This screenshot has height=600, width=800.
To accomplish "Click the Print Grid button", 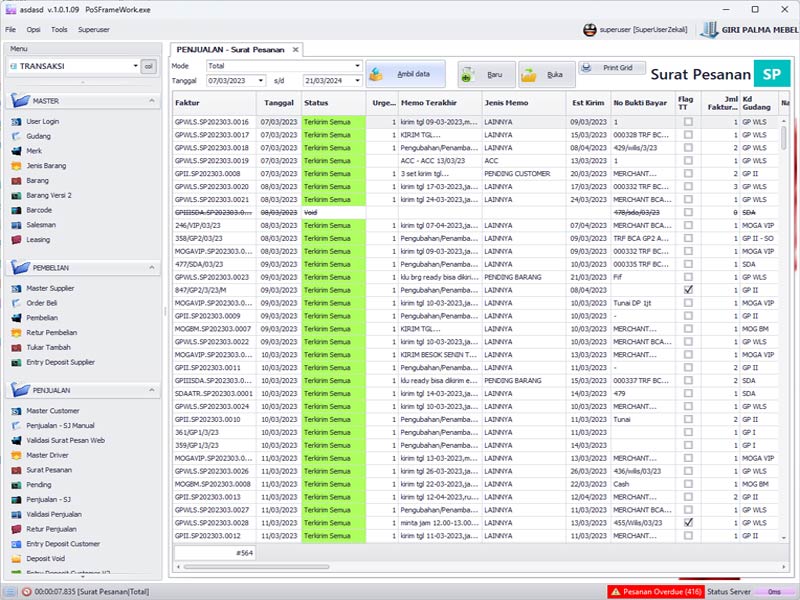I will pos(611,68).
